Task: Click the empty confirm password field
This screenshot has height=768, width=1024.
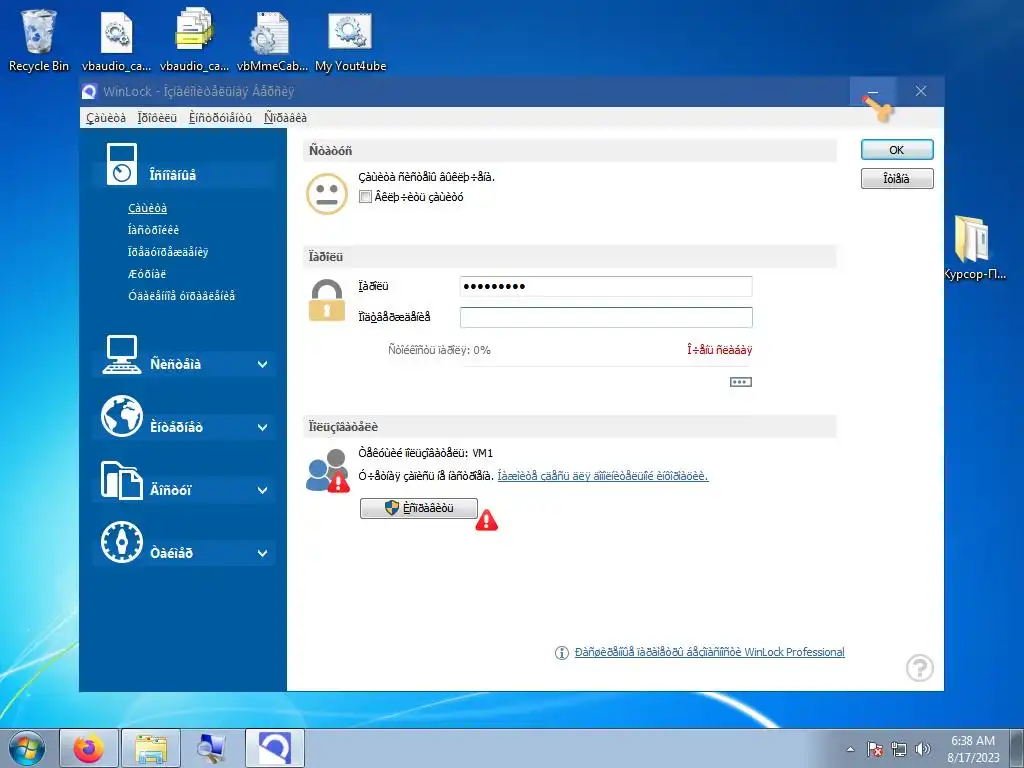Action: (606, 317)
